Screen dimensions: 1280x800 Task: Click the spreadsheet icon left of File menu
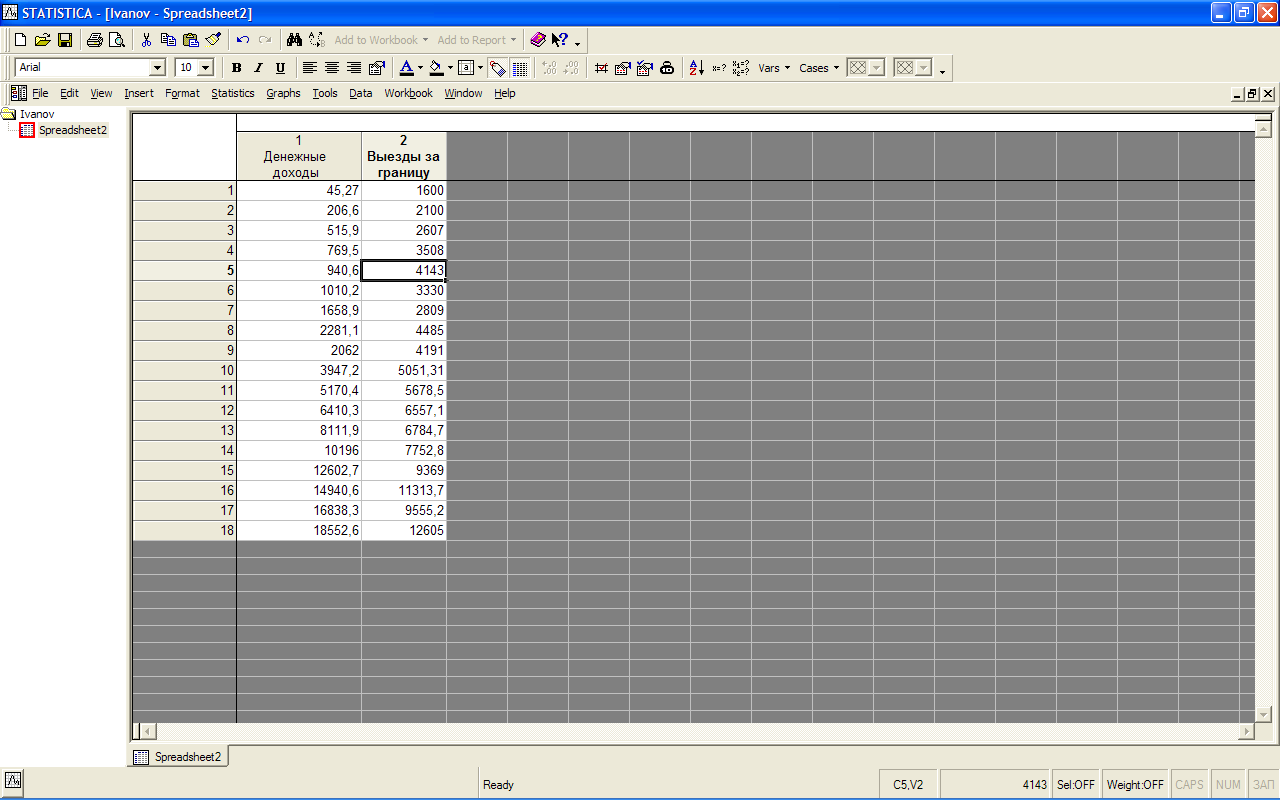click(18, 93)
